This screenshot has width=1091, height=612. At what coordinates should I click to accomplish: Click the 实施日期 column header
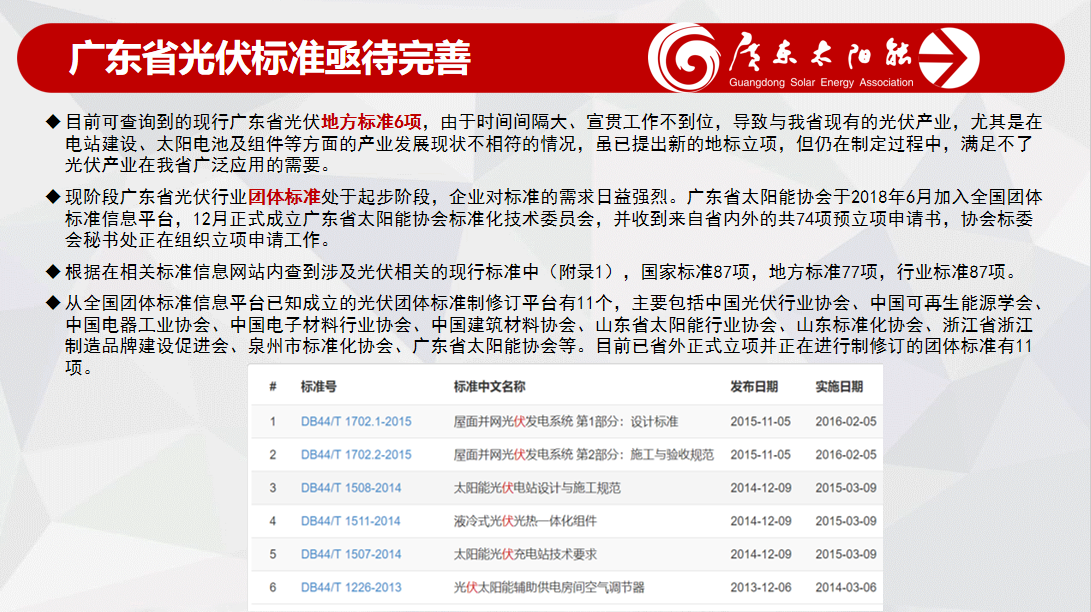tap(839, 387)
